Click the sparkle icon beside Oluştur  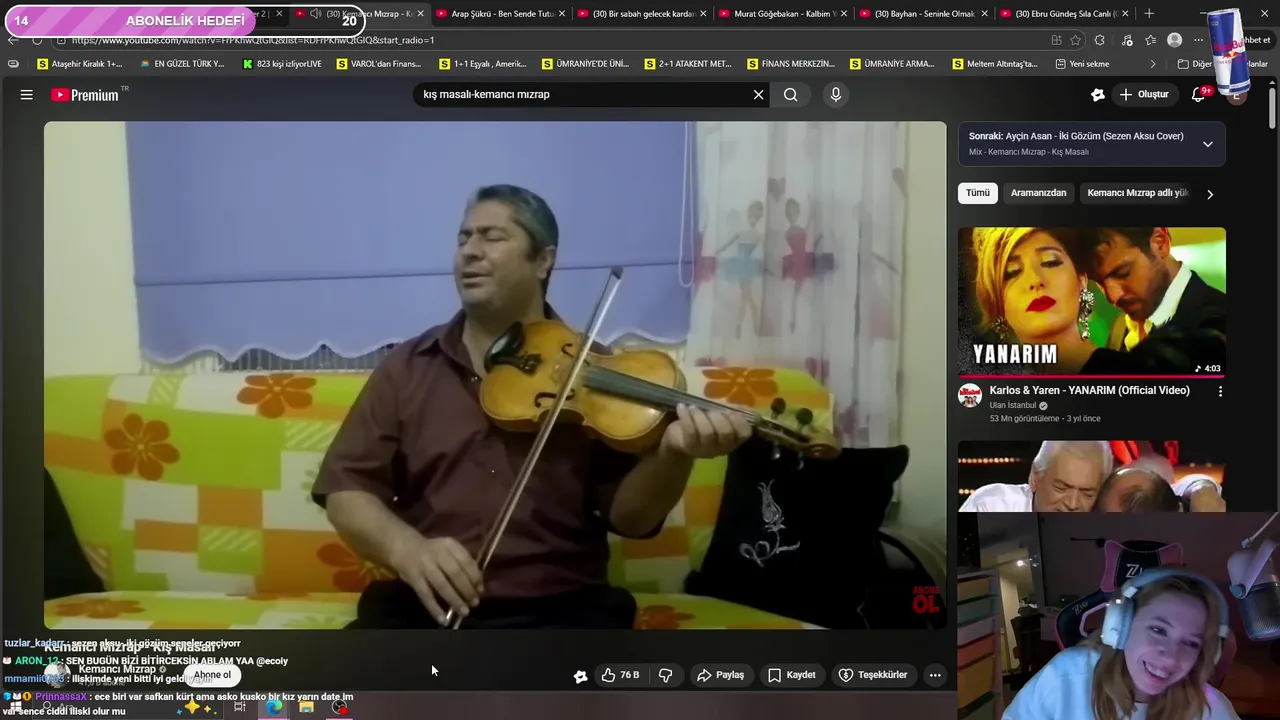coord(1098,95)
